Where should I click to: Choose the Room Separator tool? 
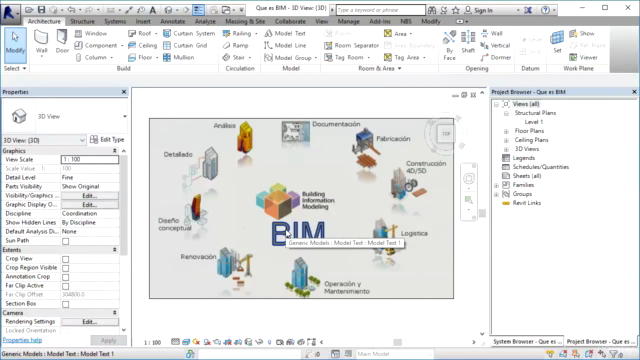[x=352, y=45]
